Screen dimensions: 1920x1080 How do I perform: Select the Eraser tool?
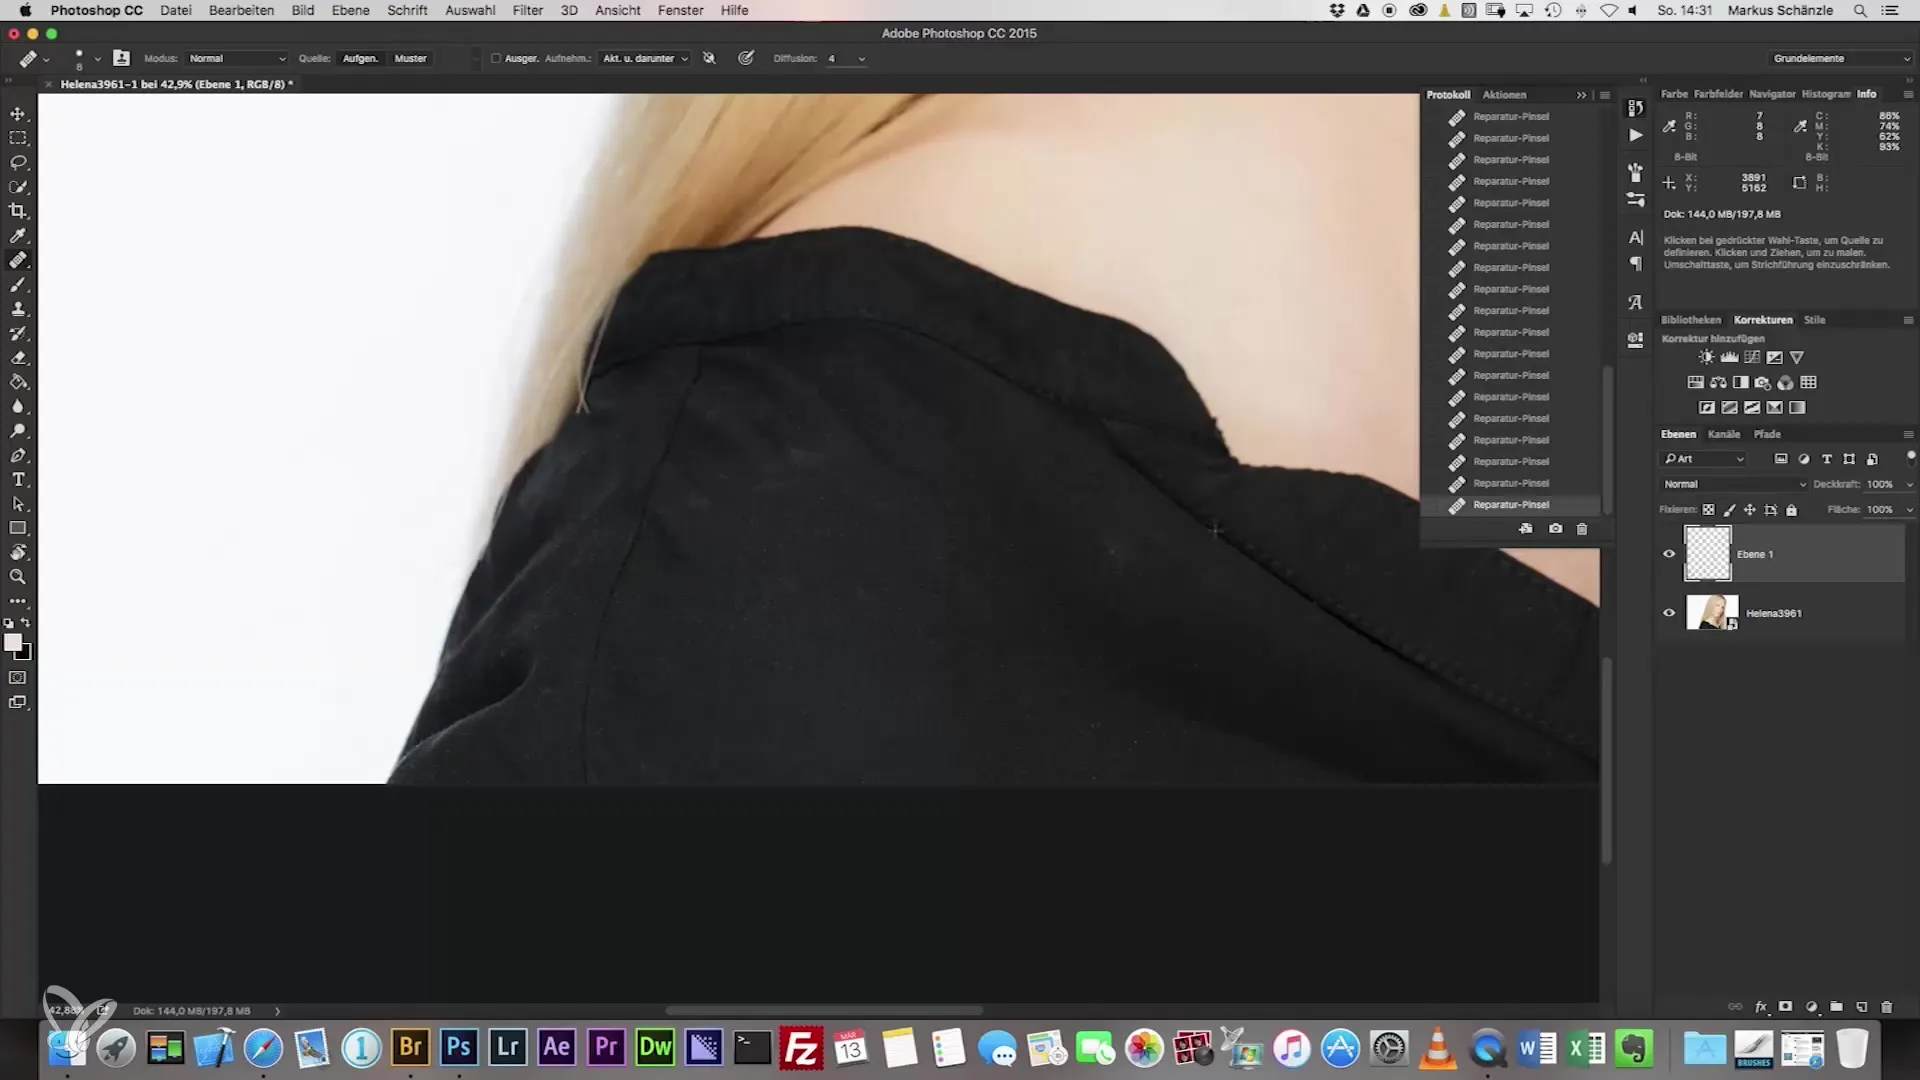coord(18,358)
